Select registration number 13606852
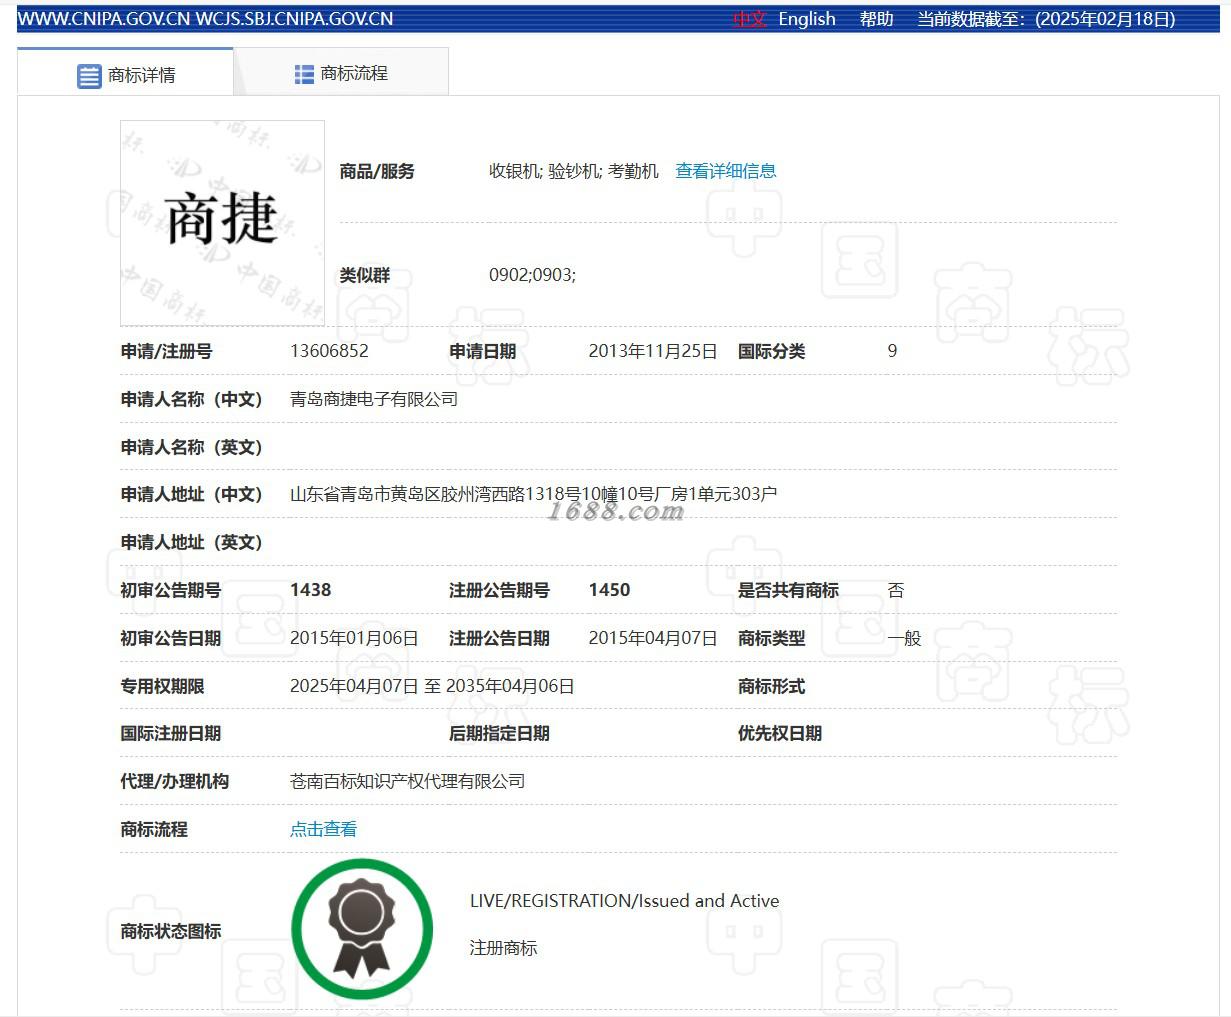The height and width of the screenshot is (1017, 1231). click(x=329, y=351)
